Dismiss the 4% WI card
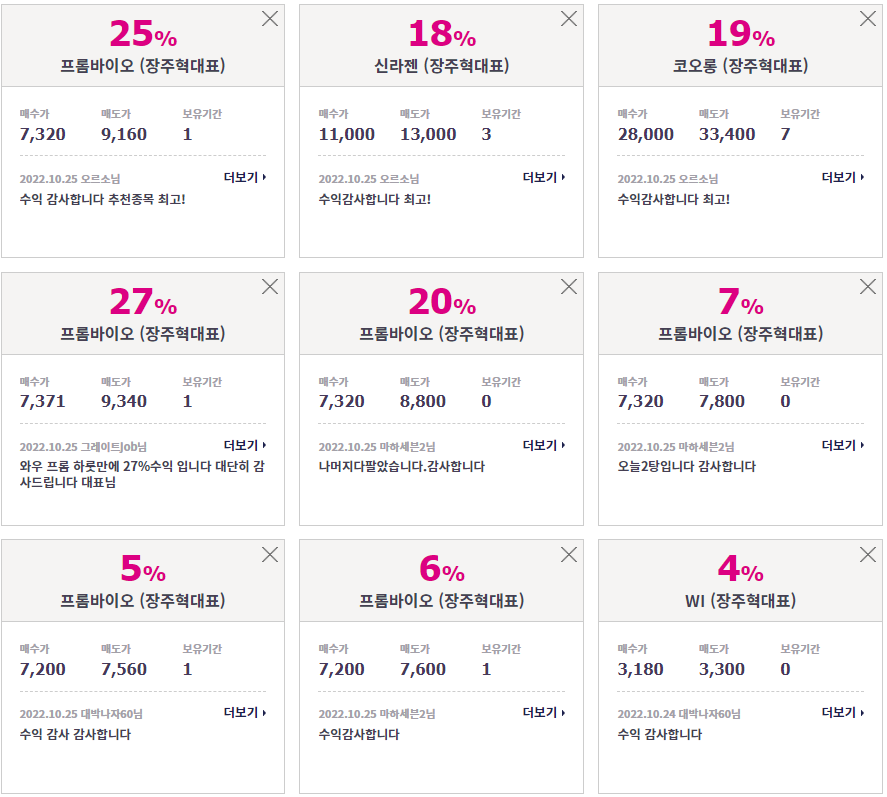 tap(867, 554)
